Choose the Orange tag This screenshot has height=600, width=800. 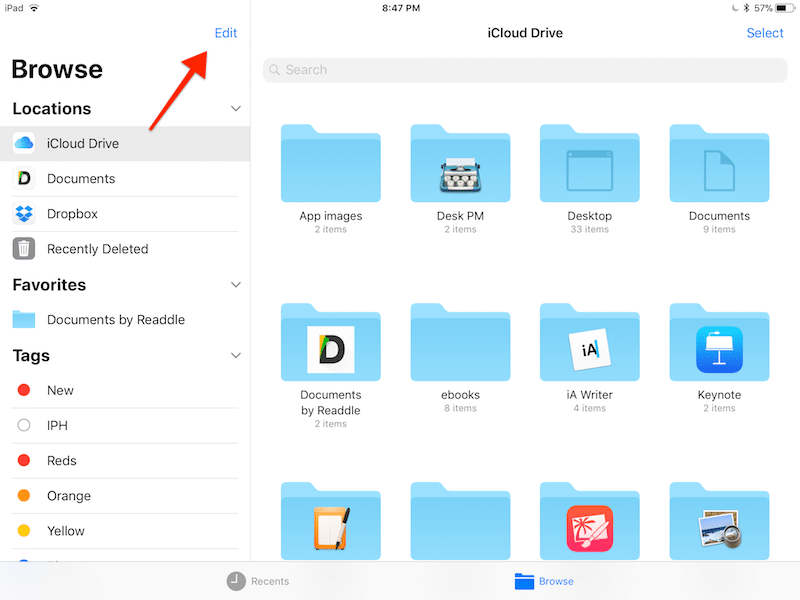pos(68,496)
